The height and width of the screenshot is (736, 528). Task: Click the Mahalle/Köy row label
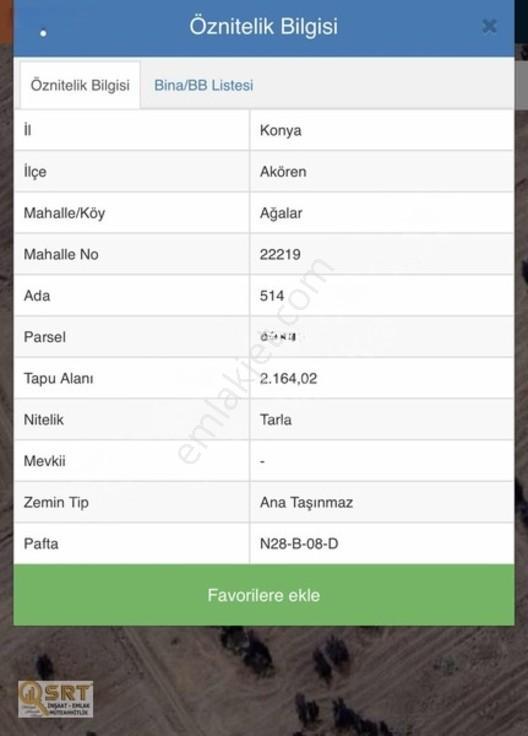64,213
